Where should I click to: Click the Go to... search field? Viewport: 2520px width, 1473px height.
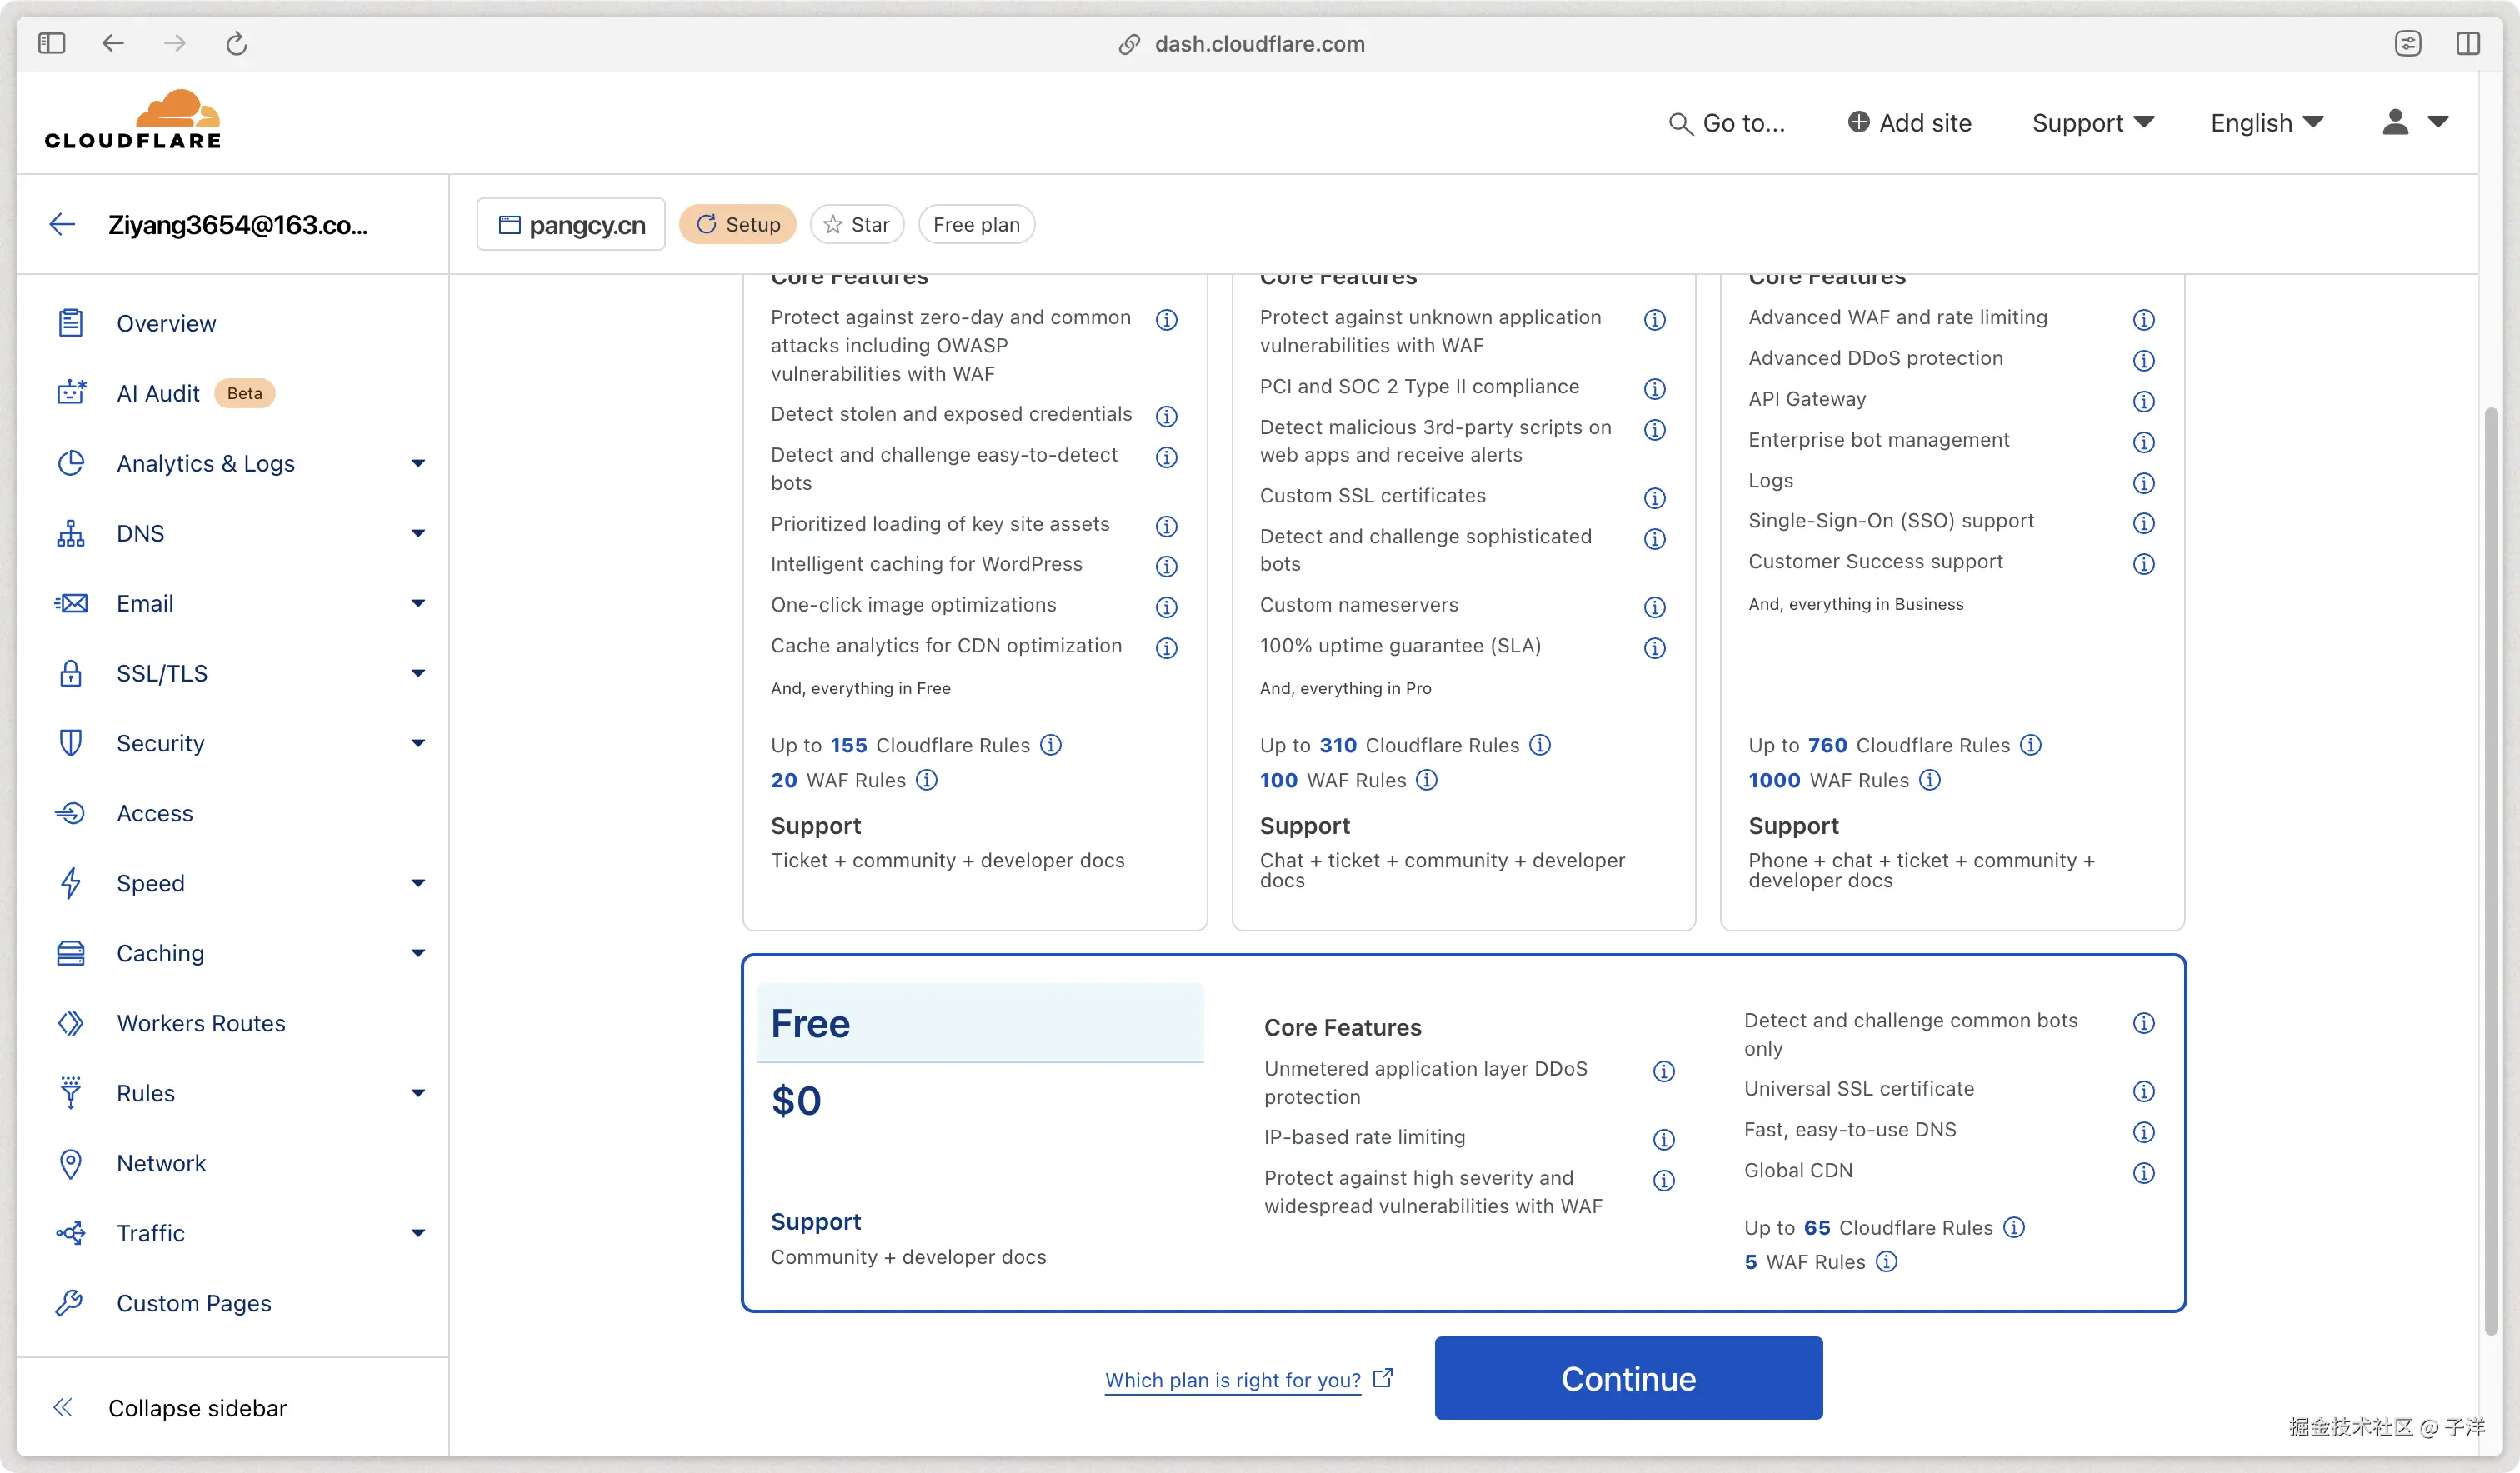1728,122
